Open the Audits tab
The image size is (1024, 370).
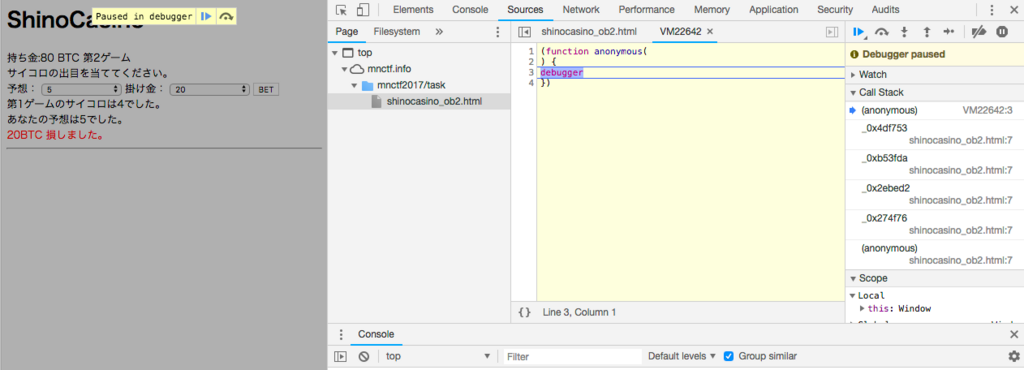tap(885, 10)
